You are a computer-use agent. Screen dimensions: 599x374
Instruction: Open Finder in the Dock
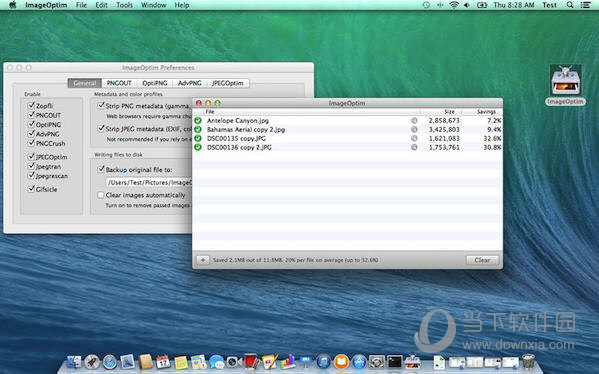tap(74, 361)
